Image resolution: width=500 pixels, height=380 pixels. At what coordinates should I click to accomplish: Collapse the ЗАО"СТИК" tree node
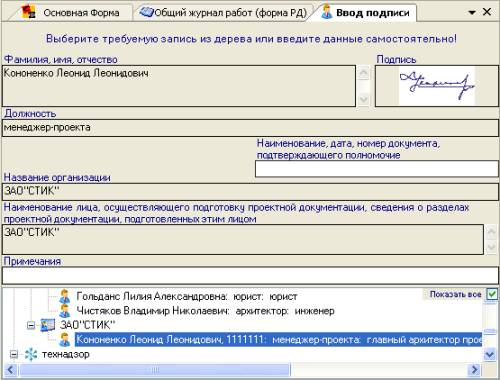tap(31, 325)
